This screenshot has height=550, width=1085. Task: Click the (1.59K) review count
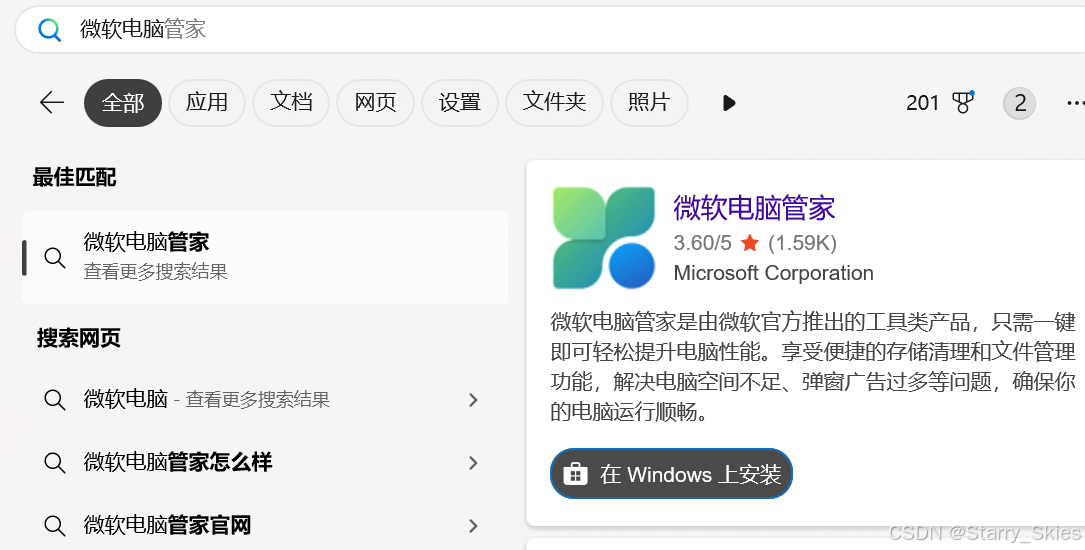coord(802,243)
